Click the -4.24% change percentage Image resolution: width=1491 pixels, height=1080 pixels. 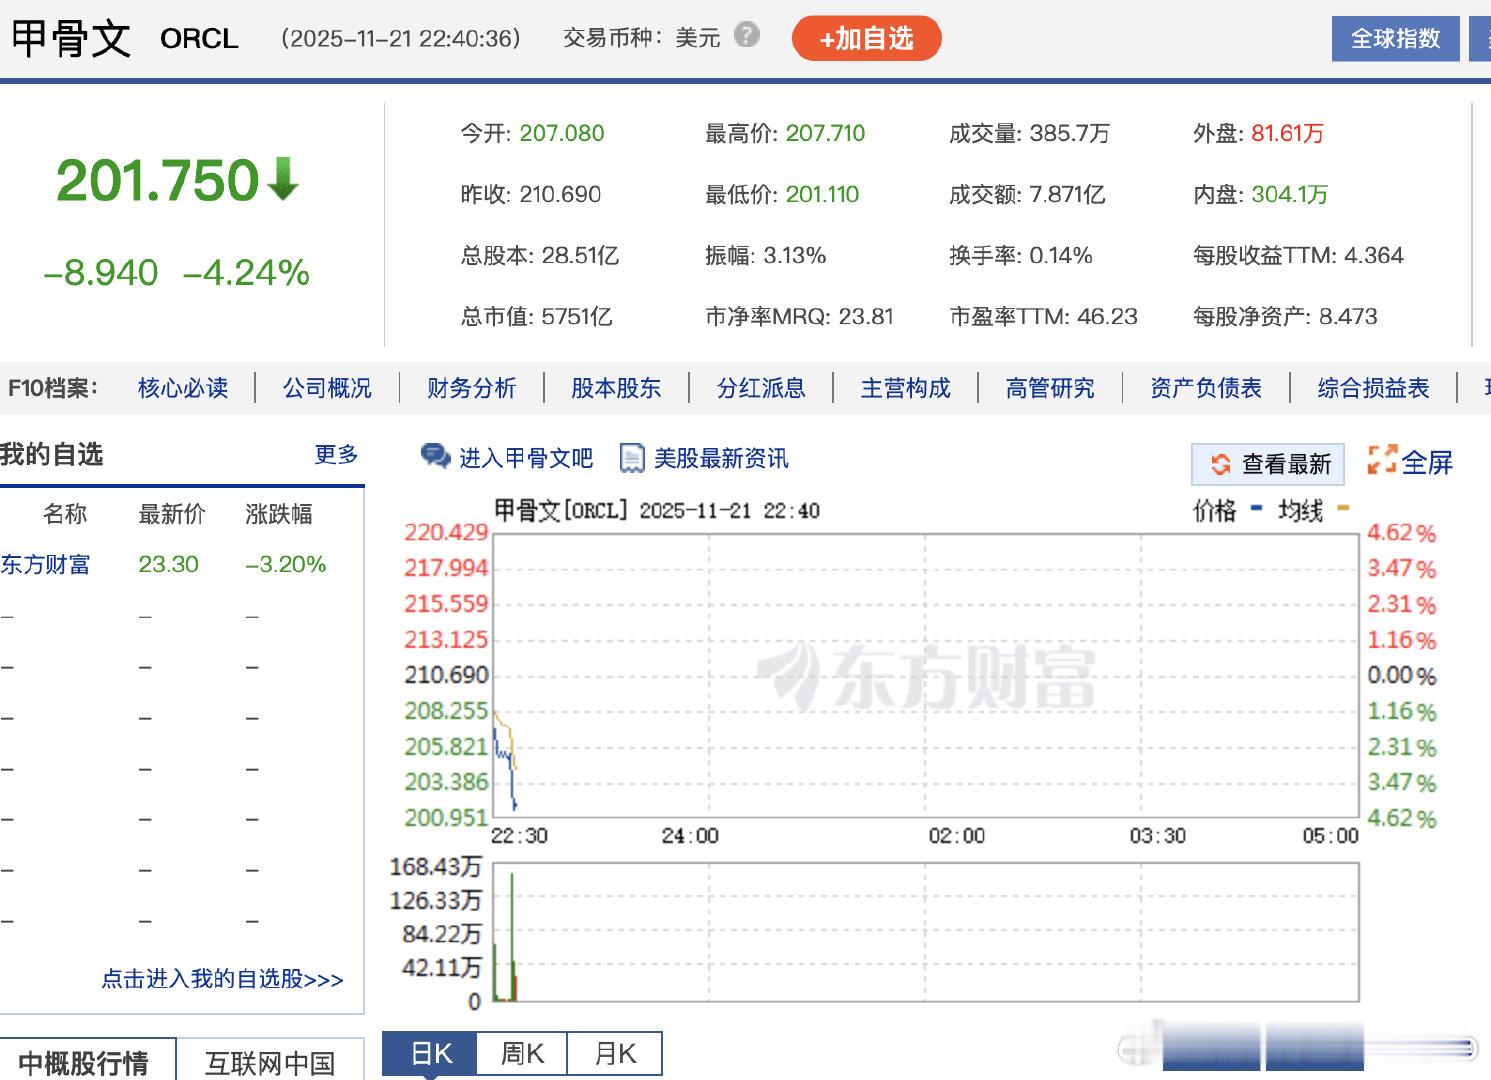246,273
